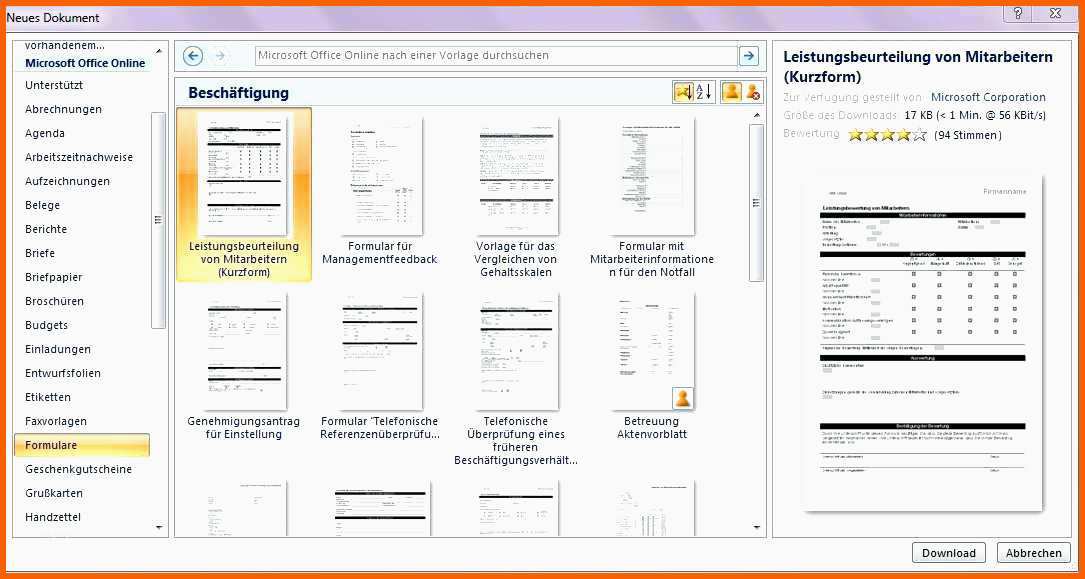Screen dimensions: 1085x579
Task: Click the Download button
Action: (949, 553)
